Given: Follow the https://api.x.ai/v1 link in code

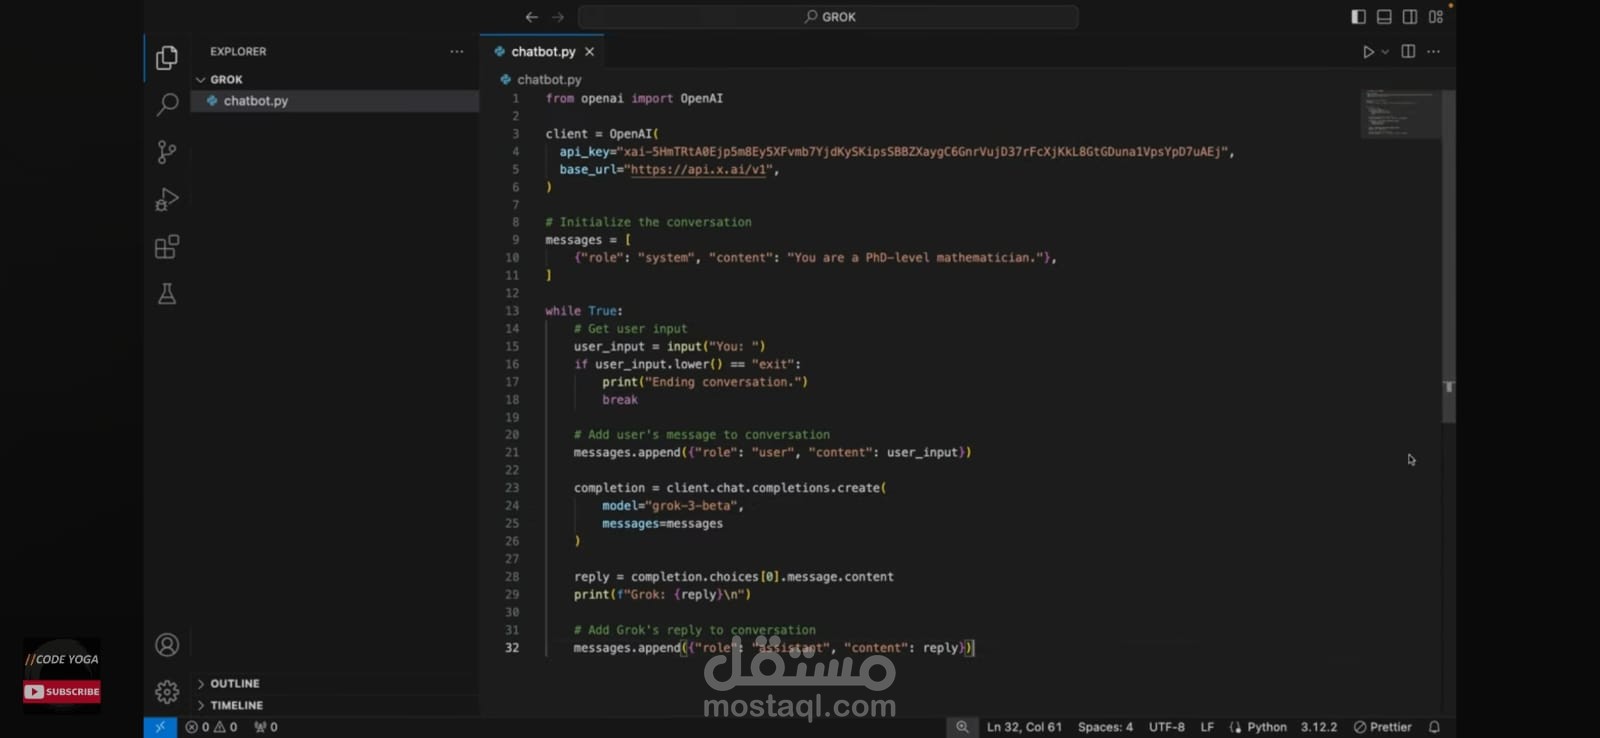Looking at the screenshot, I should [x=698, y=170].
